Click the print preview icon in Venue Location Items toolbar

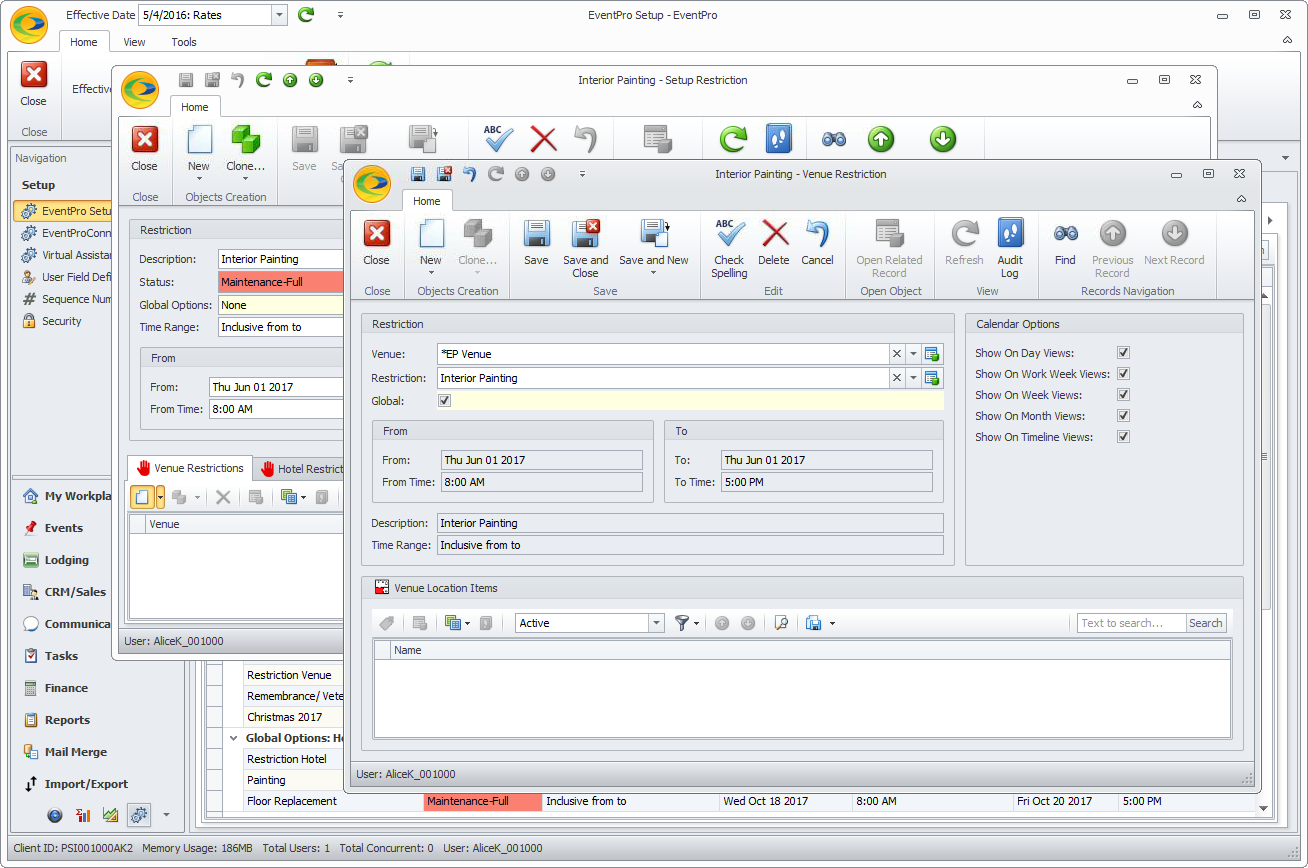(x=782, y=623)
